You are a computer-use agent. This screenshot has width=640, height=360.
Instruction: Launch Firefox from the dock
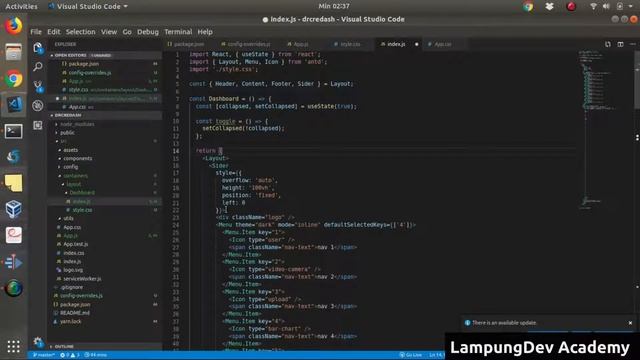click(13, 26)
